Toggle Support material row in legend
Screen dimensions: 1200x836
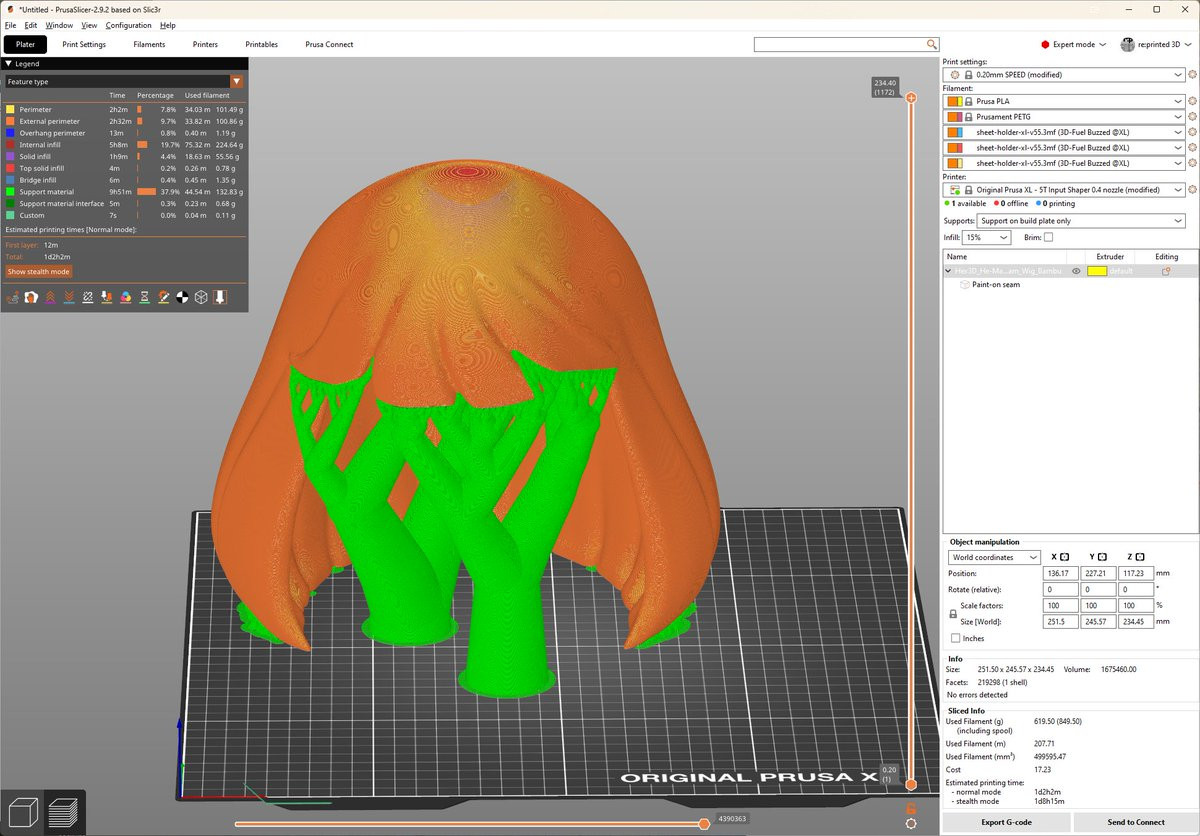tap(124, 192)
